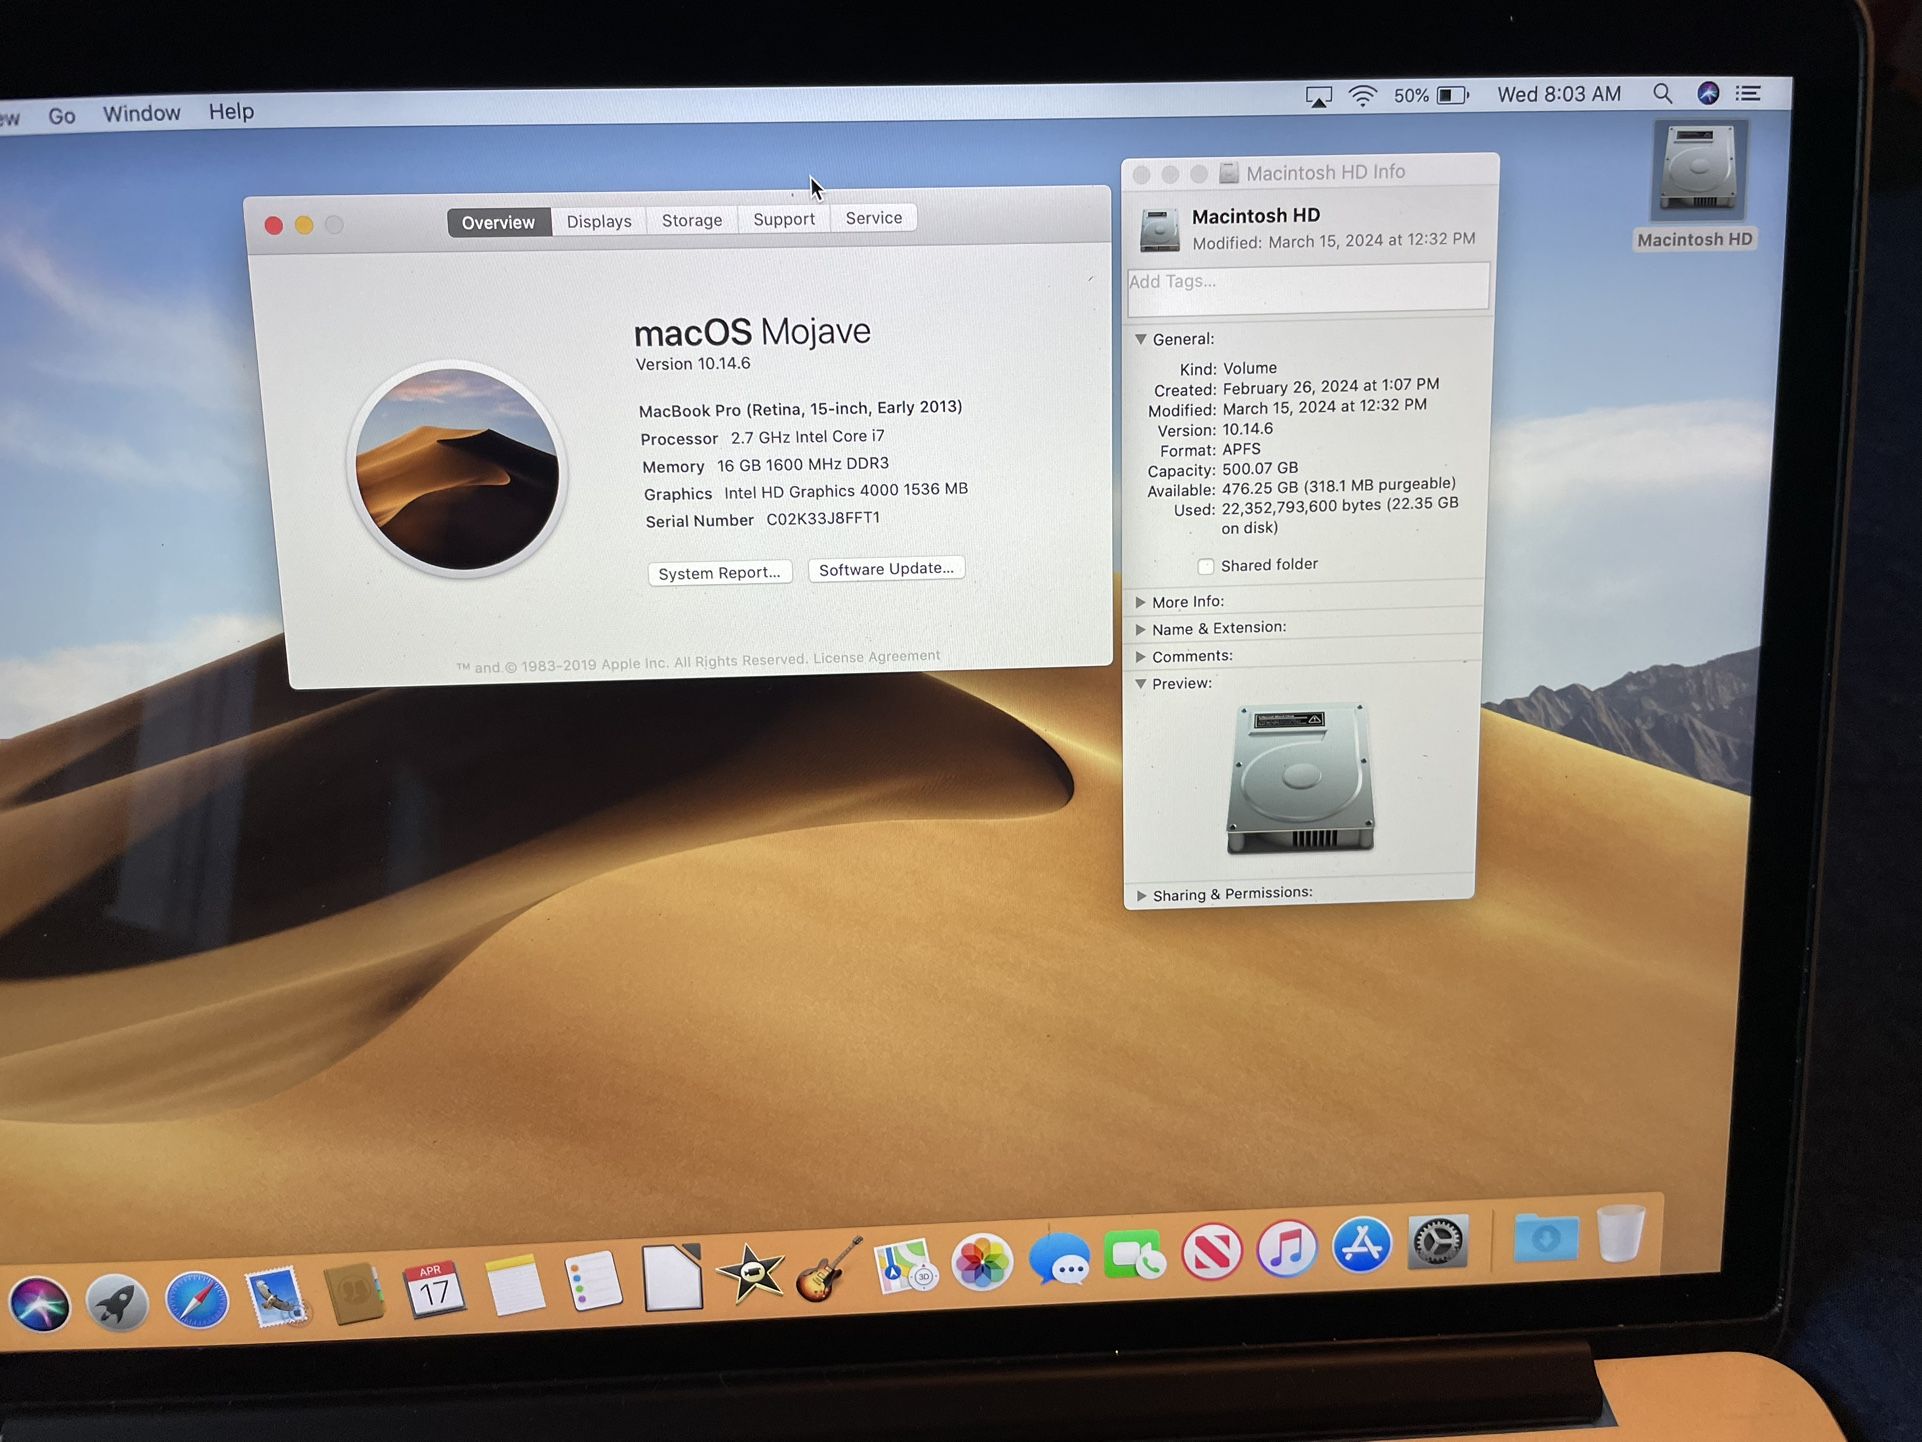Screen dimensions: 1922x1442
Task: Open Notification Center list icon
Action: tap(1748, 93)
